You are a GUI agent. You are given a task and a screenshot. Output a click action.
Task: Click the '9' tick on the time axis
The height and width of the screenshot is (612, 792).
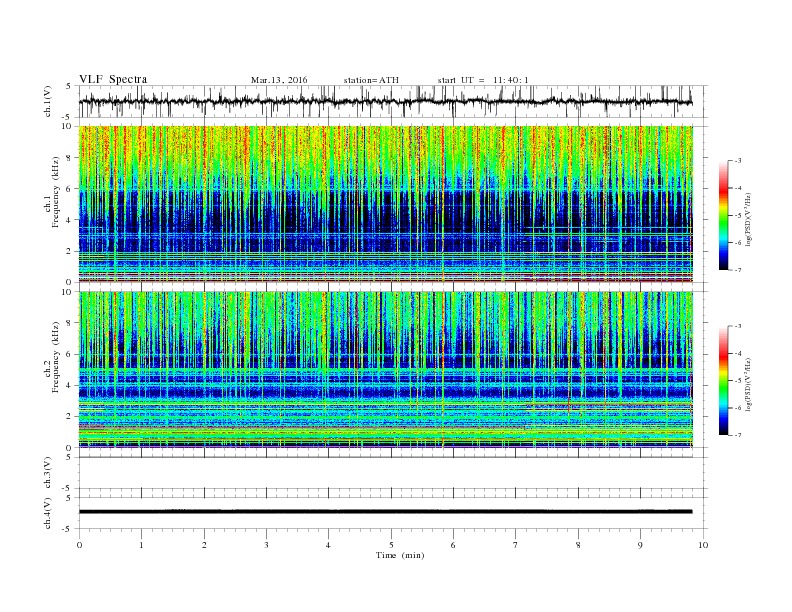coord(640,545)
